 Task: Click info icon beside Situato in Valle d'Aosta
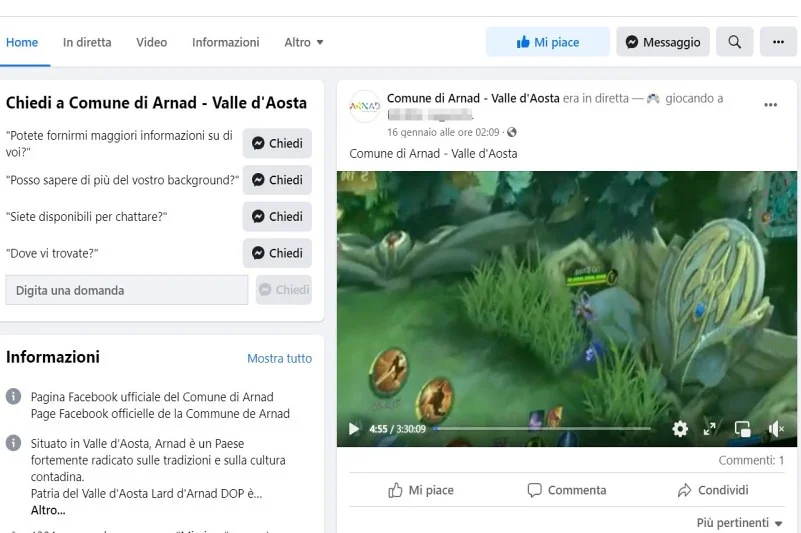pos(13,443)
